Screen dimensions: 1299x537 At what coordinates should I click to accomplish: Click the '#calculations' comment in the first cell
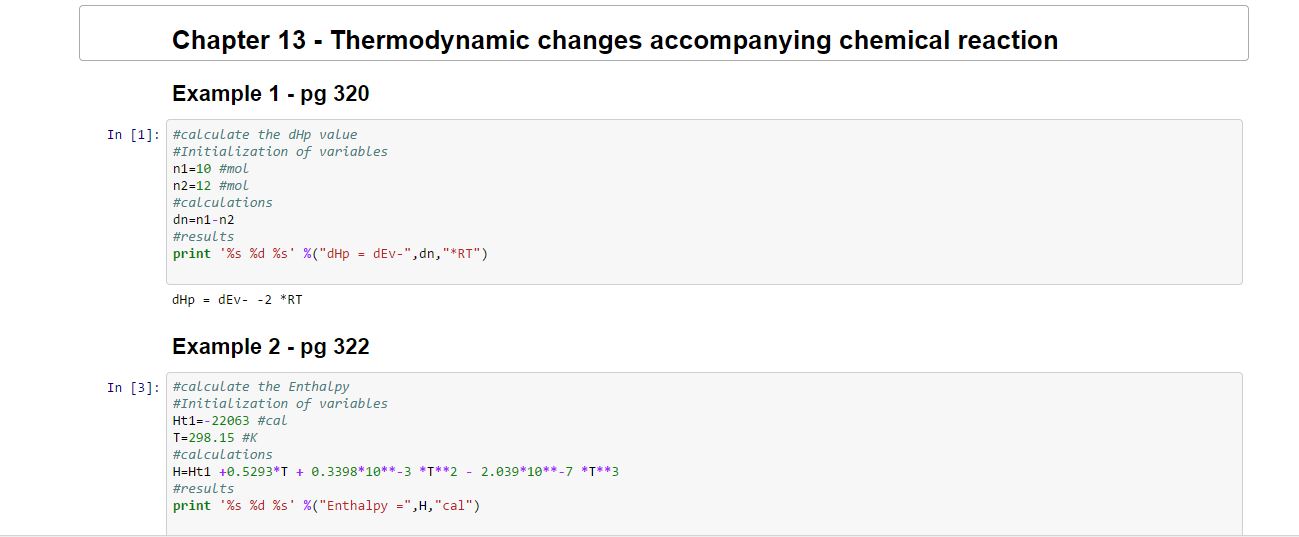click(222, 203)
